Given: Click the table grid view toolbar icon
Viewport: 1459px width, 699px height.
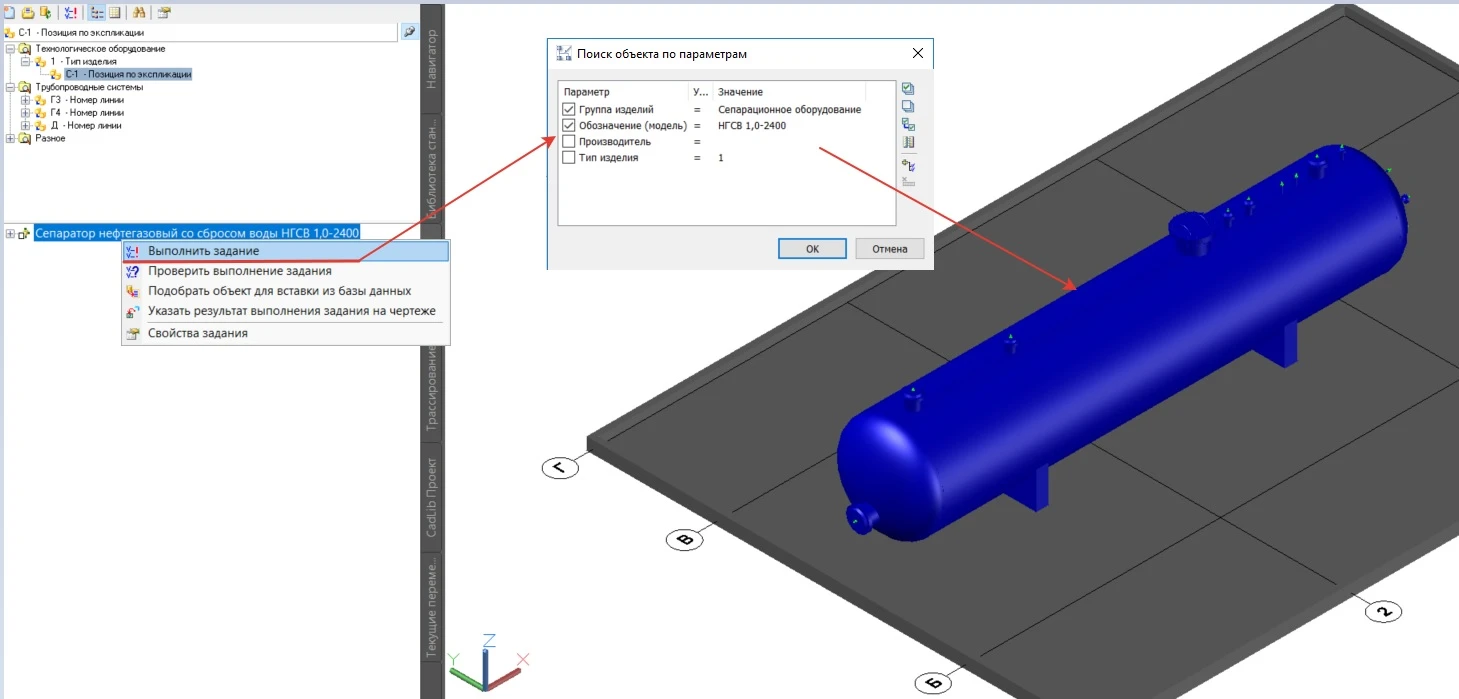Looking at the screenshot, I should pyautogui.click(x=115, y=12).
